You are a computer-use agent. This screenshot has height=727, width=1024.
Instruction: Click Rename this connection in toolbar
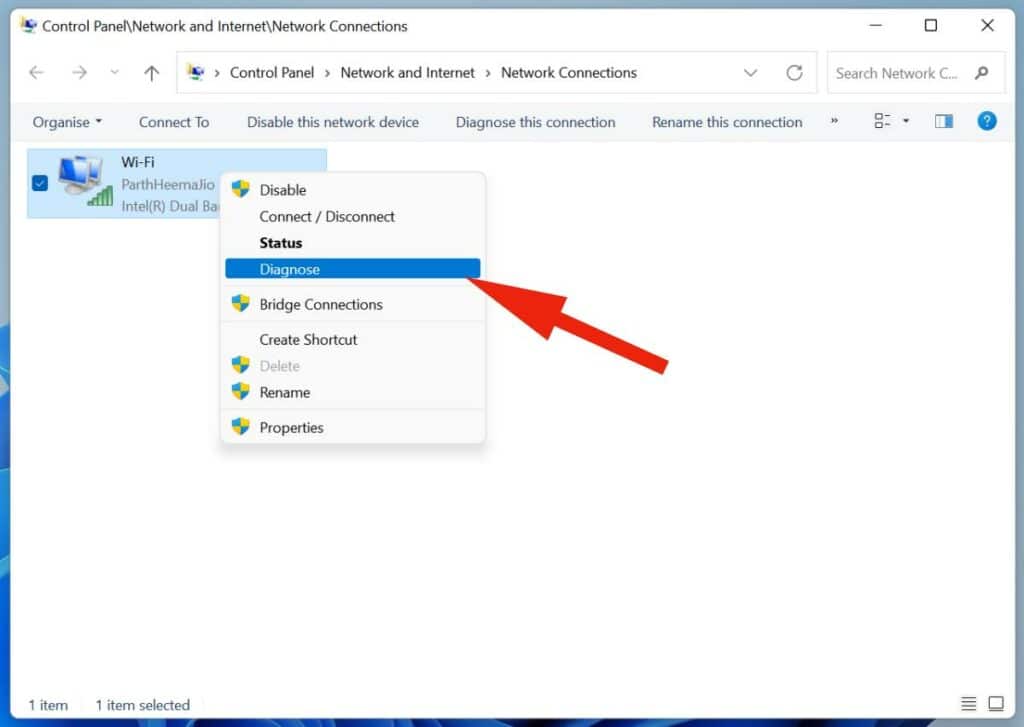point(727,122)
